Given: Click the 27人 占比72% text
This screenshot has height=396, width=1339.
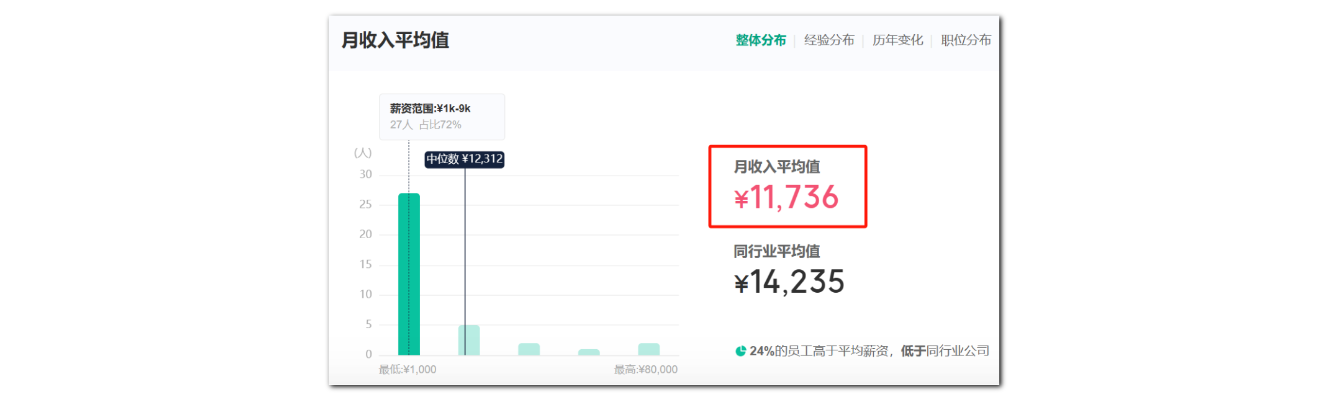Looking at the screenshot, I should (x=426, y=125).
